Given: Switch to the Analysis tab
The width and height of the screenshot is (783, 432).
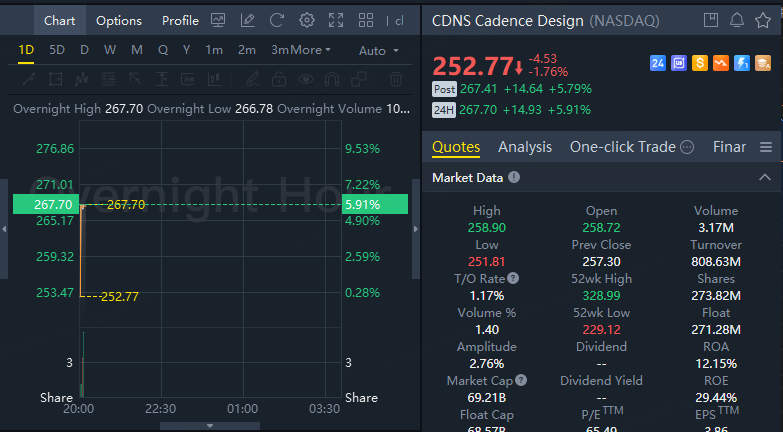Looking at the screenshot, I should [525, 147].
